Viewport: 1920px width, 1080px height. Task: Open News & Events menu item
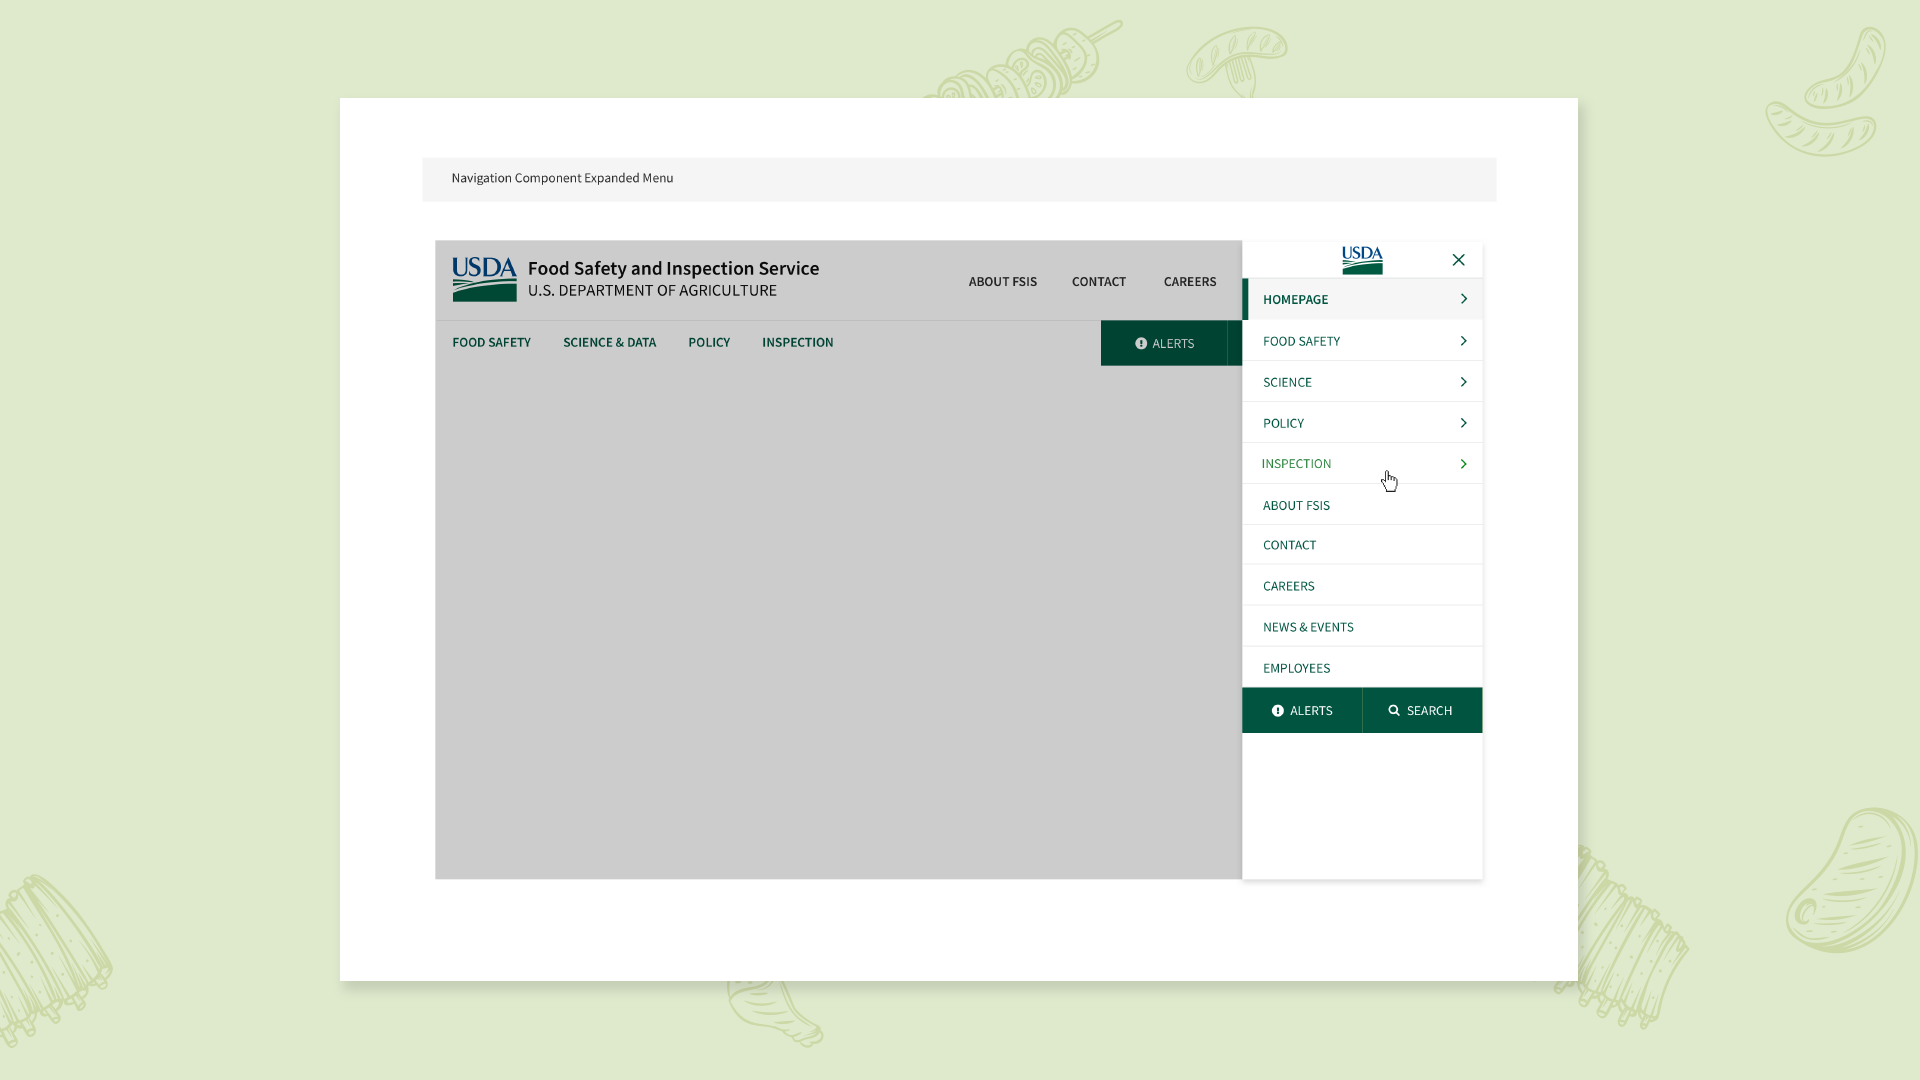[x=1308, y=628]
